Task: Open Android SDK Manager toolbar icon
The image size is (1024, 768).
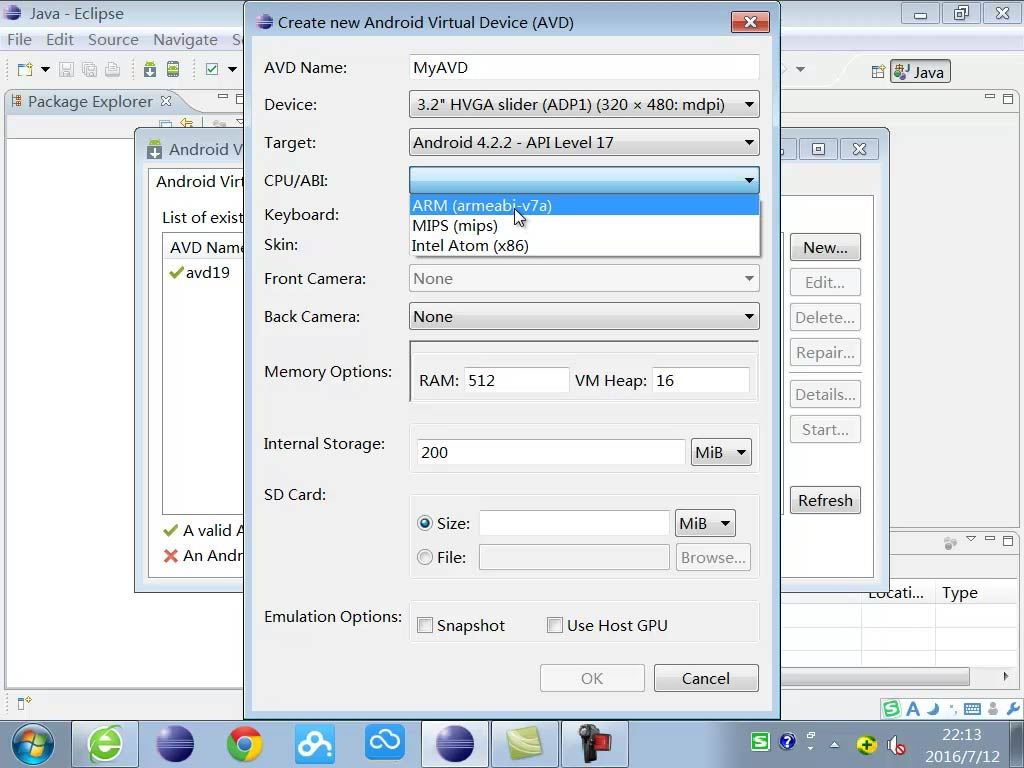Action: (x=150, y=69)
